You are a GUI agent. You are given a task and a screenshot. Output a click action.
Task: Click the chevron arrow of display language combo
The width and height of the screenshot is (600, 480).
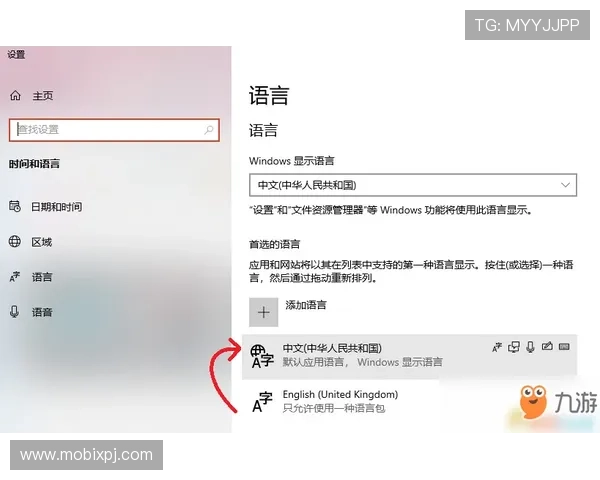coord(565,185)
